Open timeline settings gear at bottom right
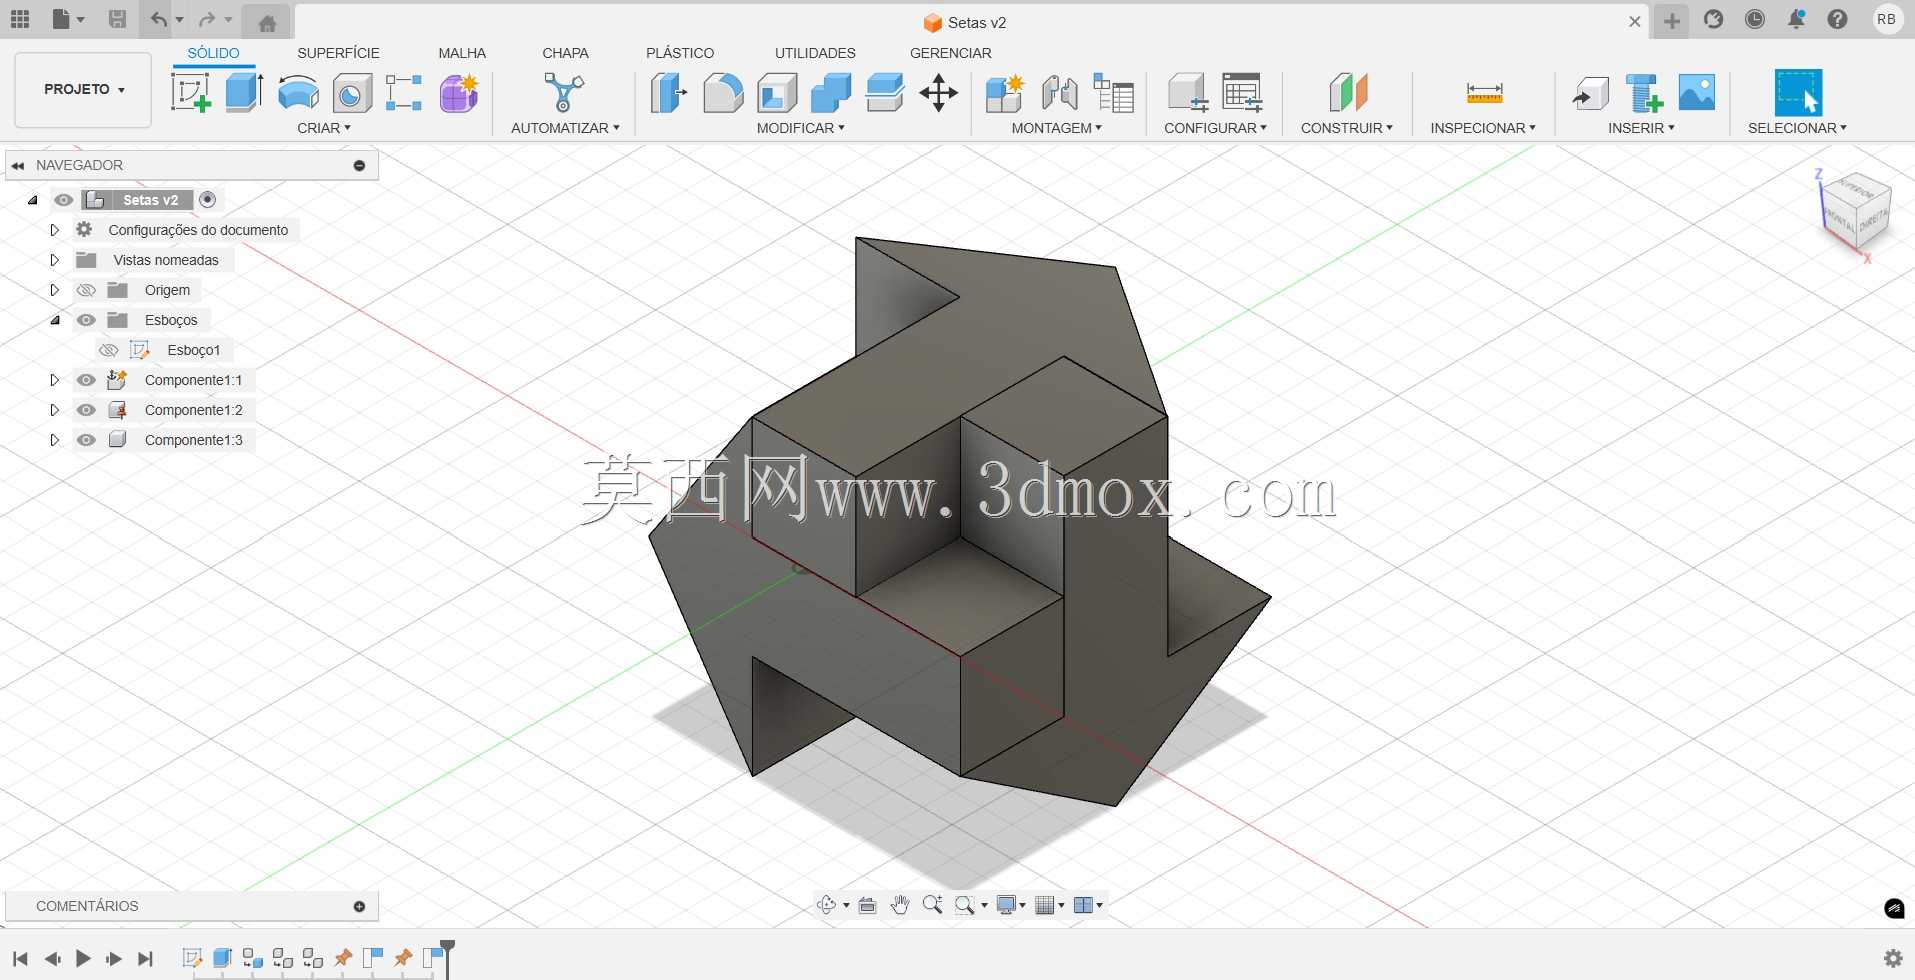 (1893, 958)
